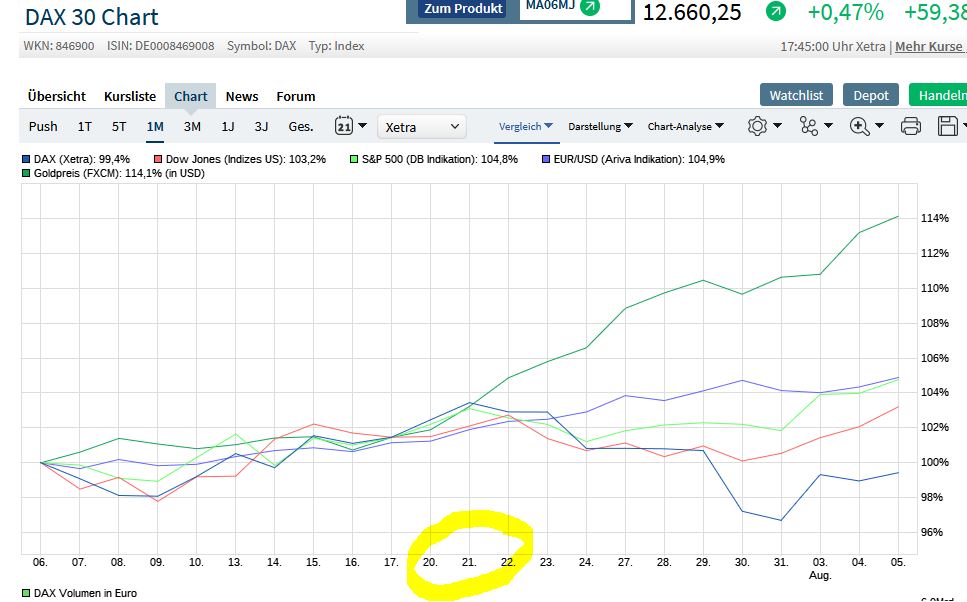Viewport: 967px width, 602px height.
Task: Click the x-axis date label 27.
Action: 625,563
